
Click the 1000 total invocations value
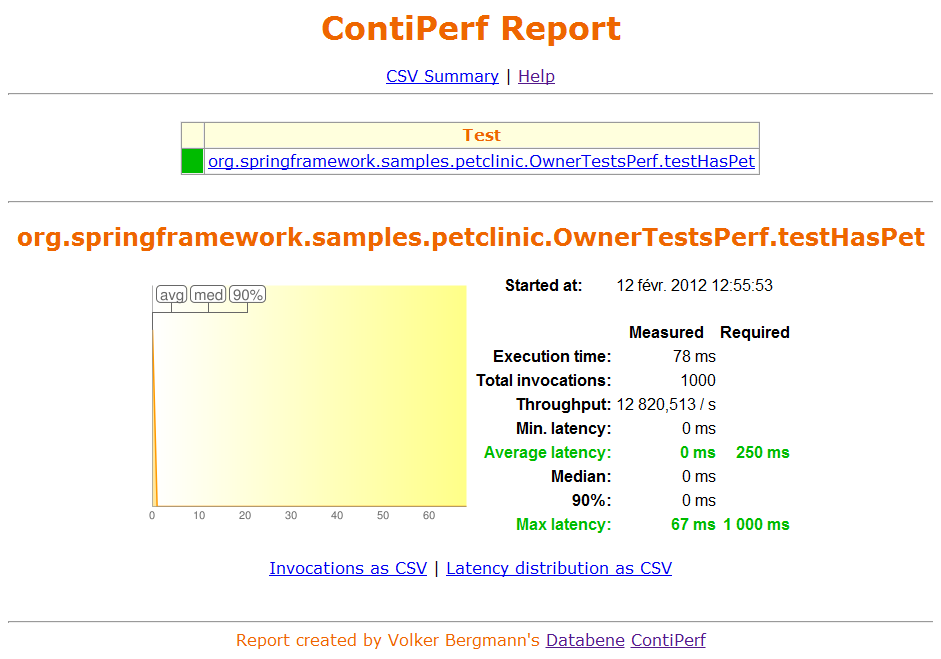pos(698,380)
